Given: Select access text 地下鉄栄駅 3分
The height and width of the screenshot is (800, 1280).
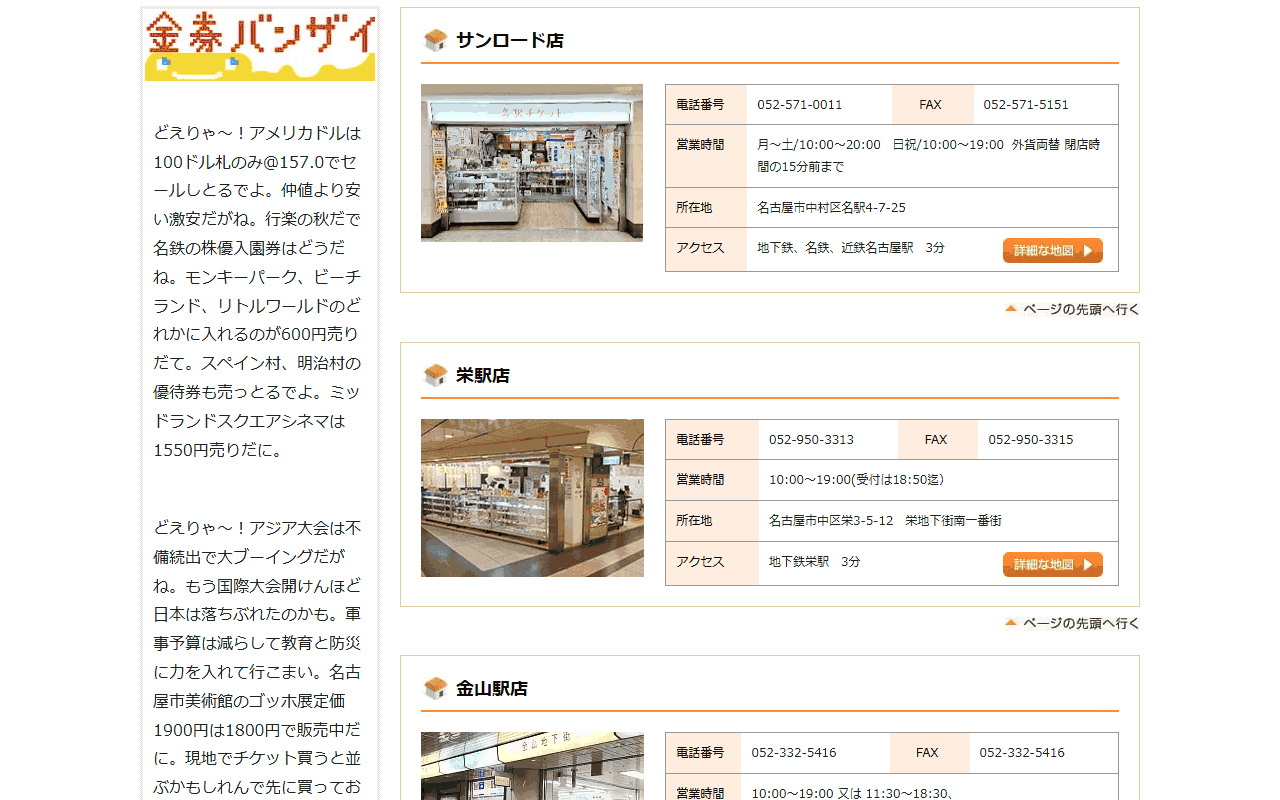Looking at the screenshot, I should 814,562.
